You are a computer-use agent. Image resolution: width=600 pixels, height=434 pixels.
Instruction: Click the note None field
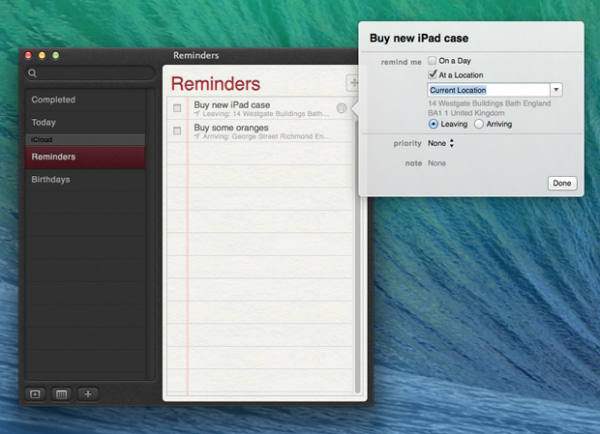click(437, 163)
